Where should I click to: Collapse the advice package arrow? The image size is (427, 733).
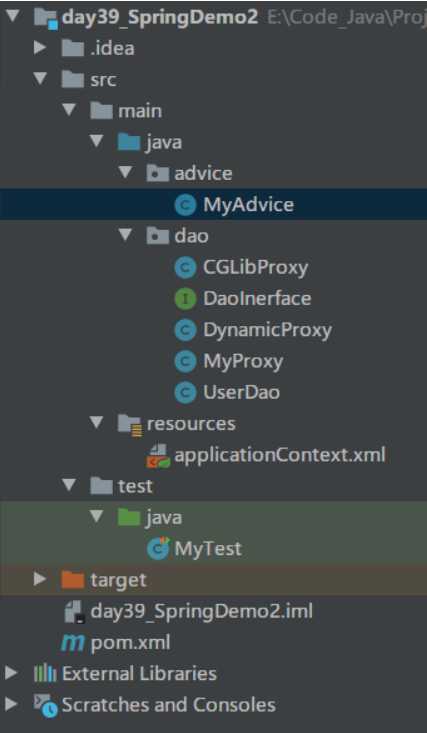click(x=125, y=173)
